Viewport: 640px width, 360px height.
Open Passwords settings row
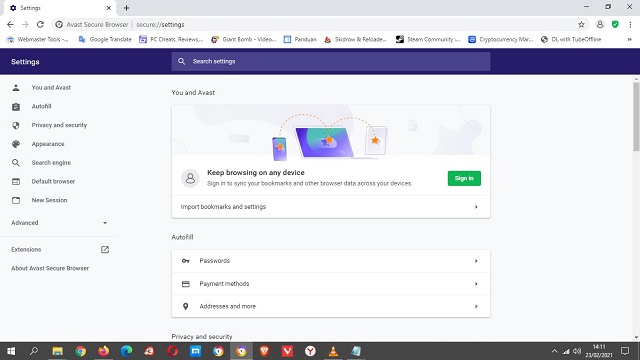pos(331,261)
